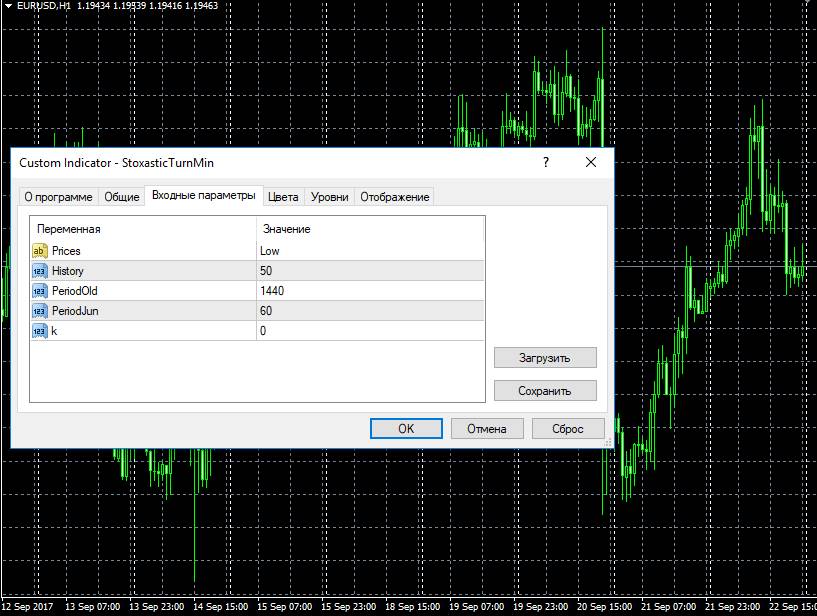The image size is (817, 616).
Task: Click the 15 Sep 23:00 time label
Action: tap(349, 607)
